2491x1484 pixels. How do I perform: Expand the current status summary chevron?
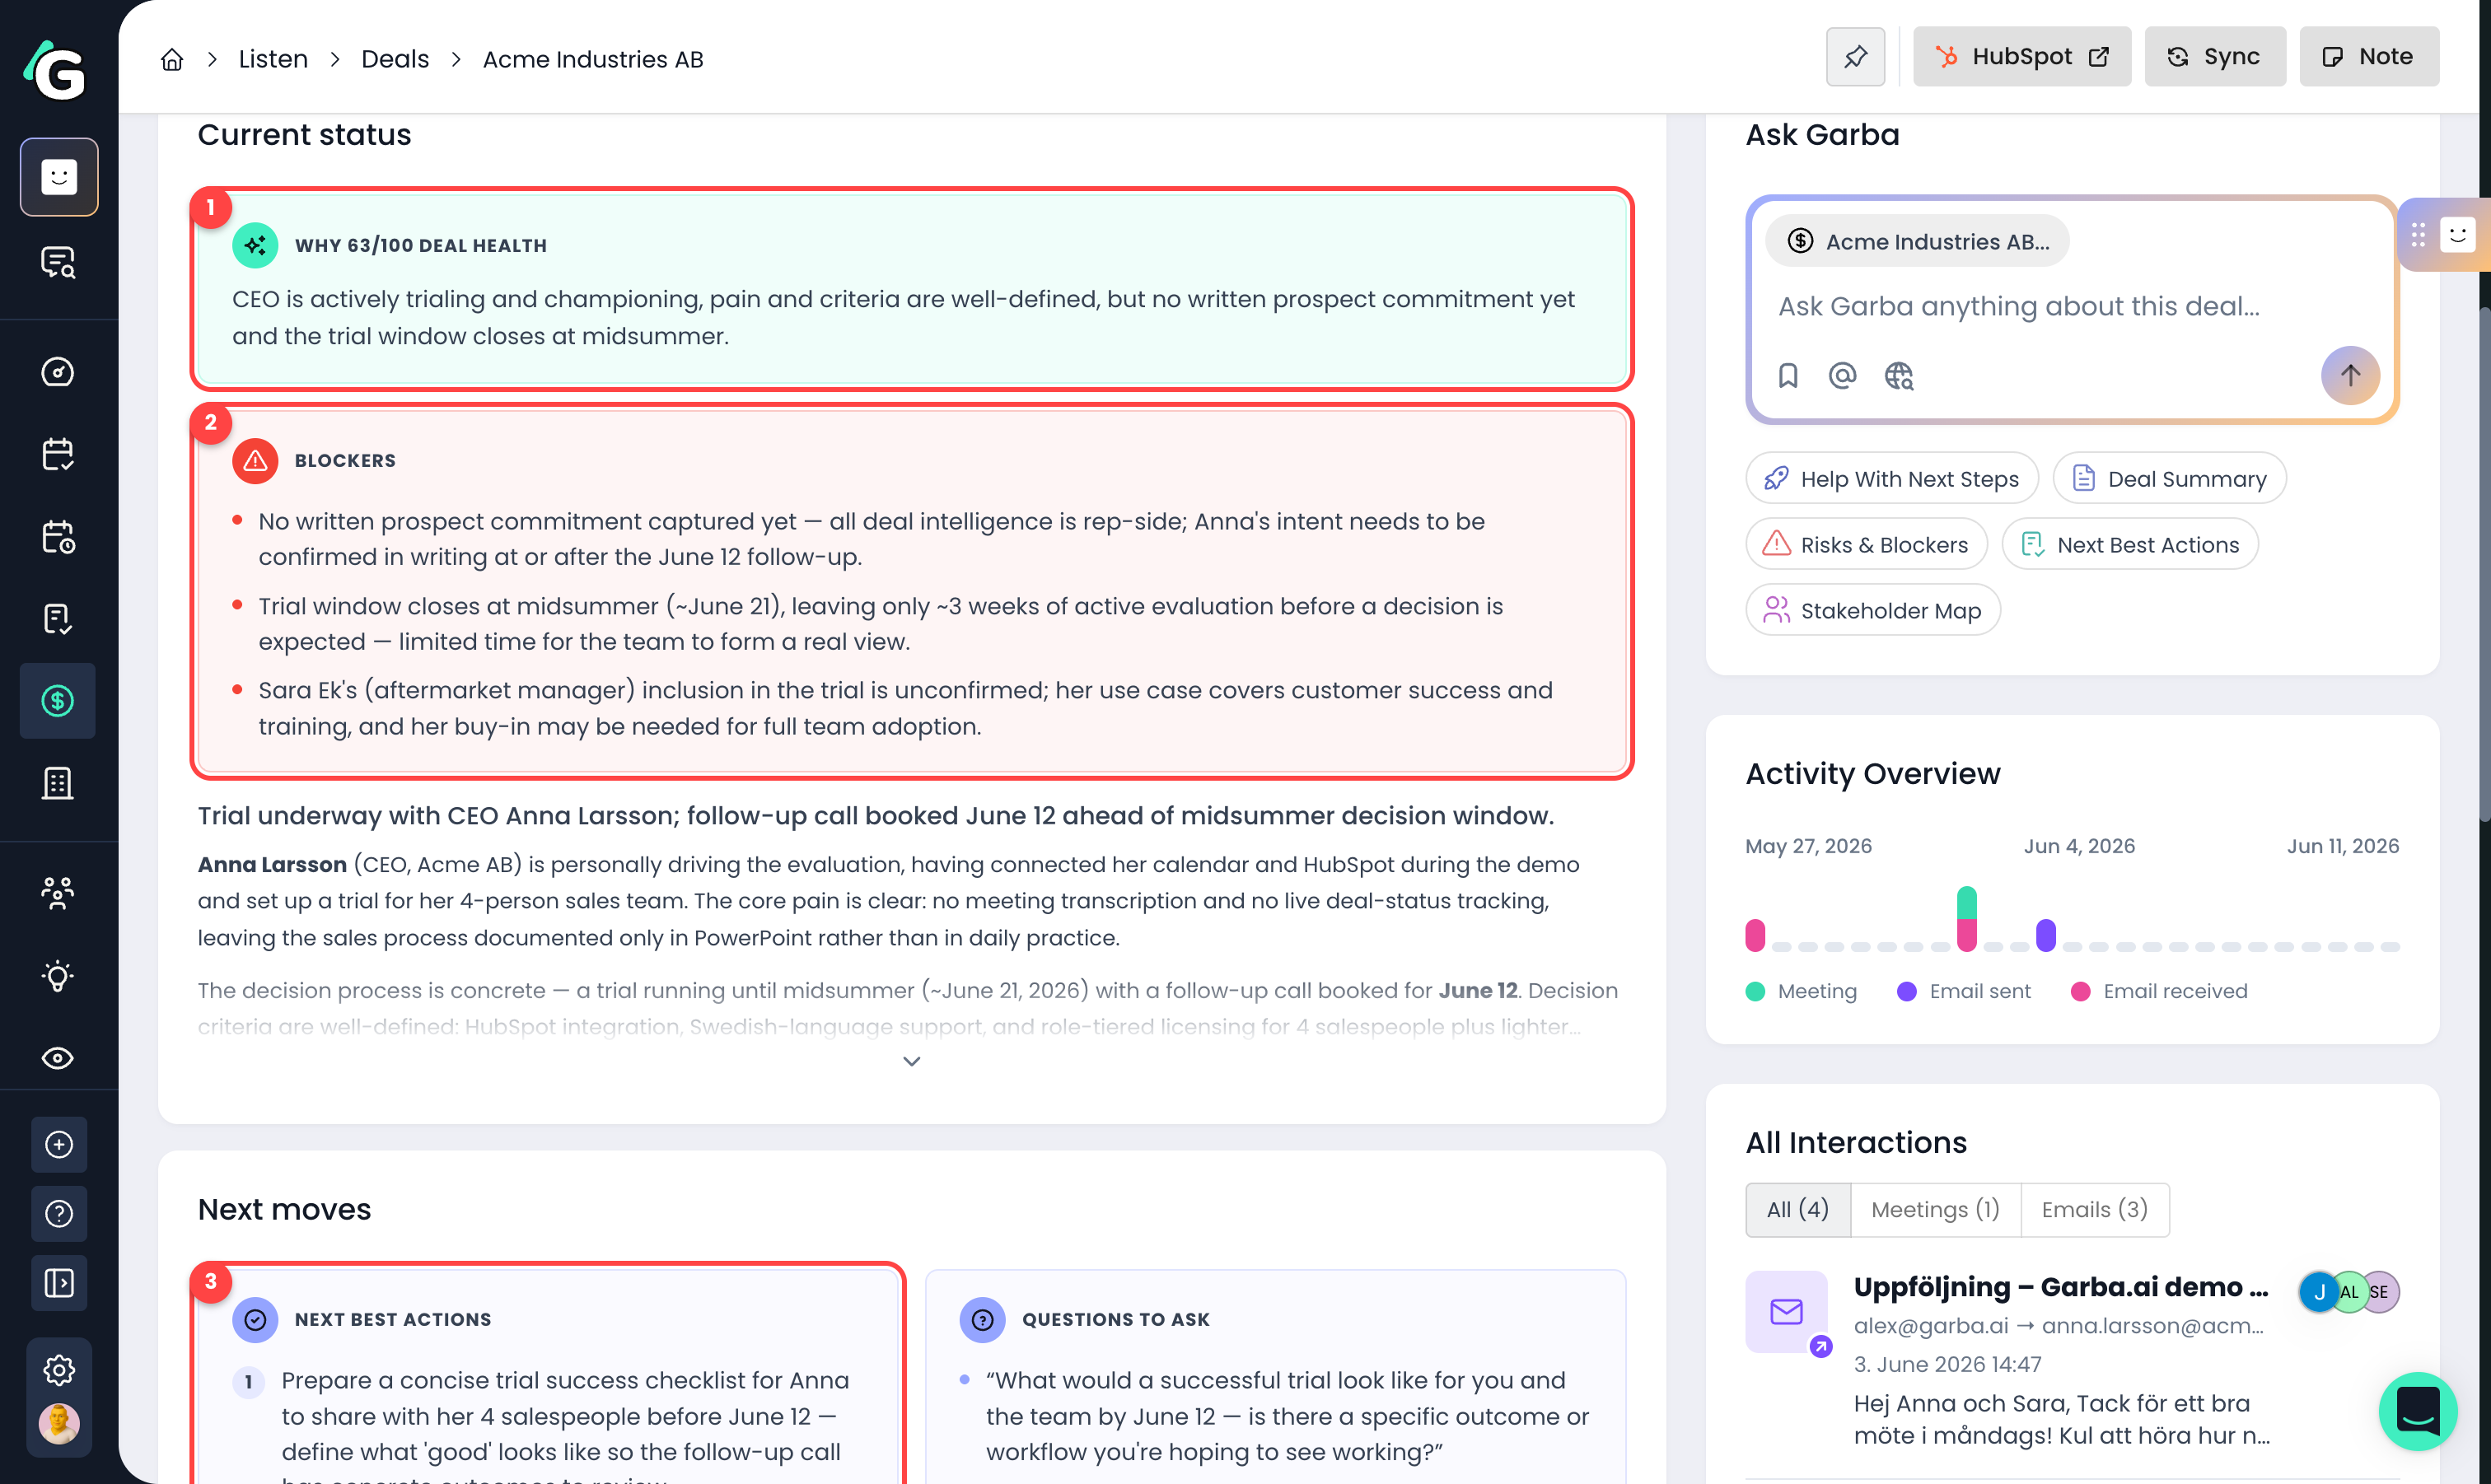coord(911,1062)
